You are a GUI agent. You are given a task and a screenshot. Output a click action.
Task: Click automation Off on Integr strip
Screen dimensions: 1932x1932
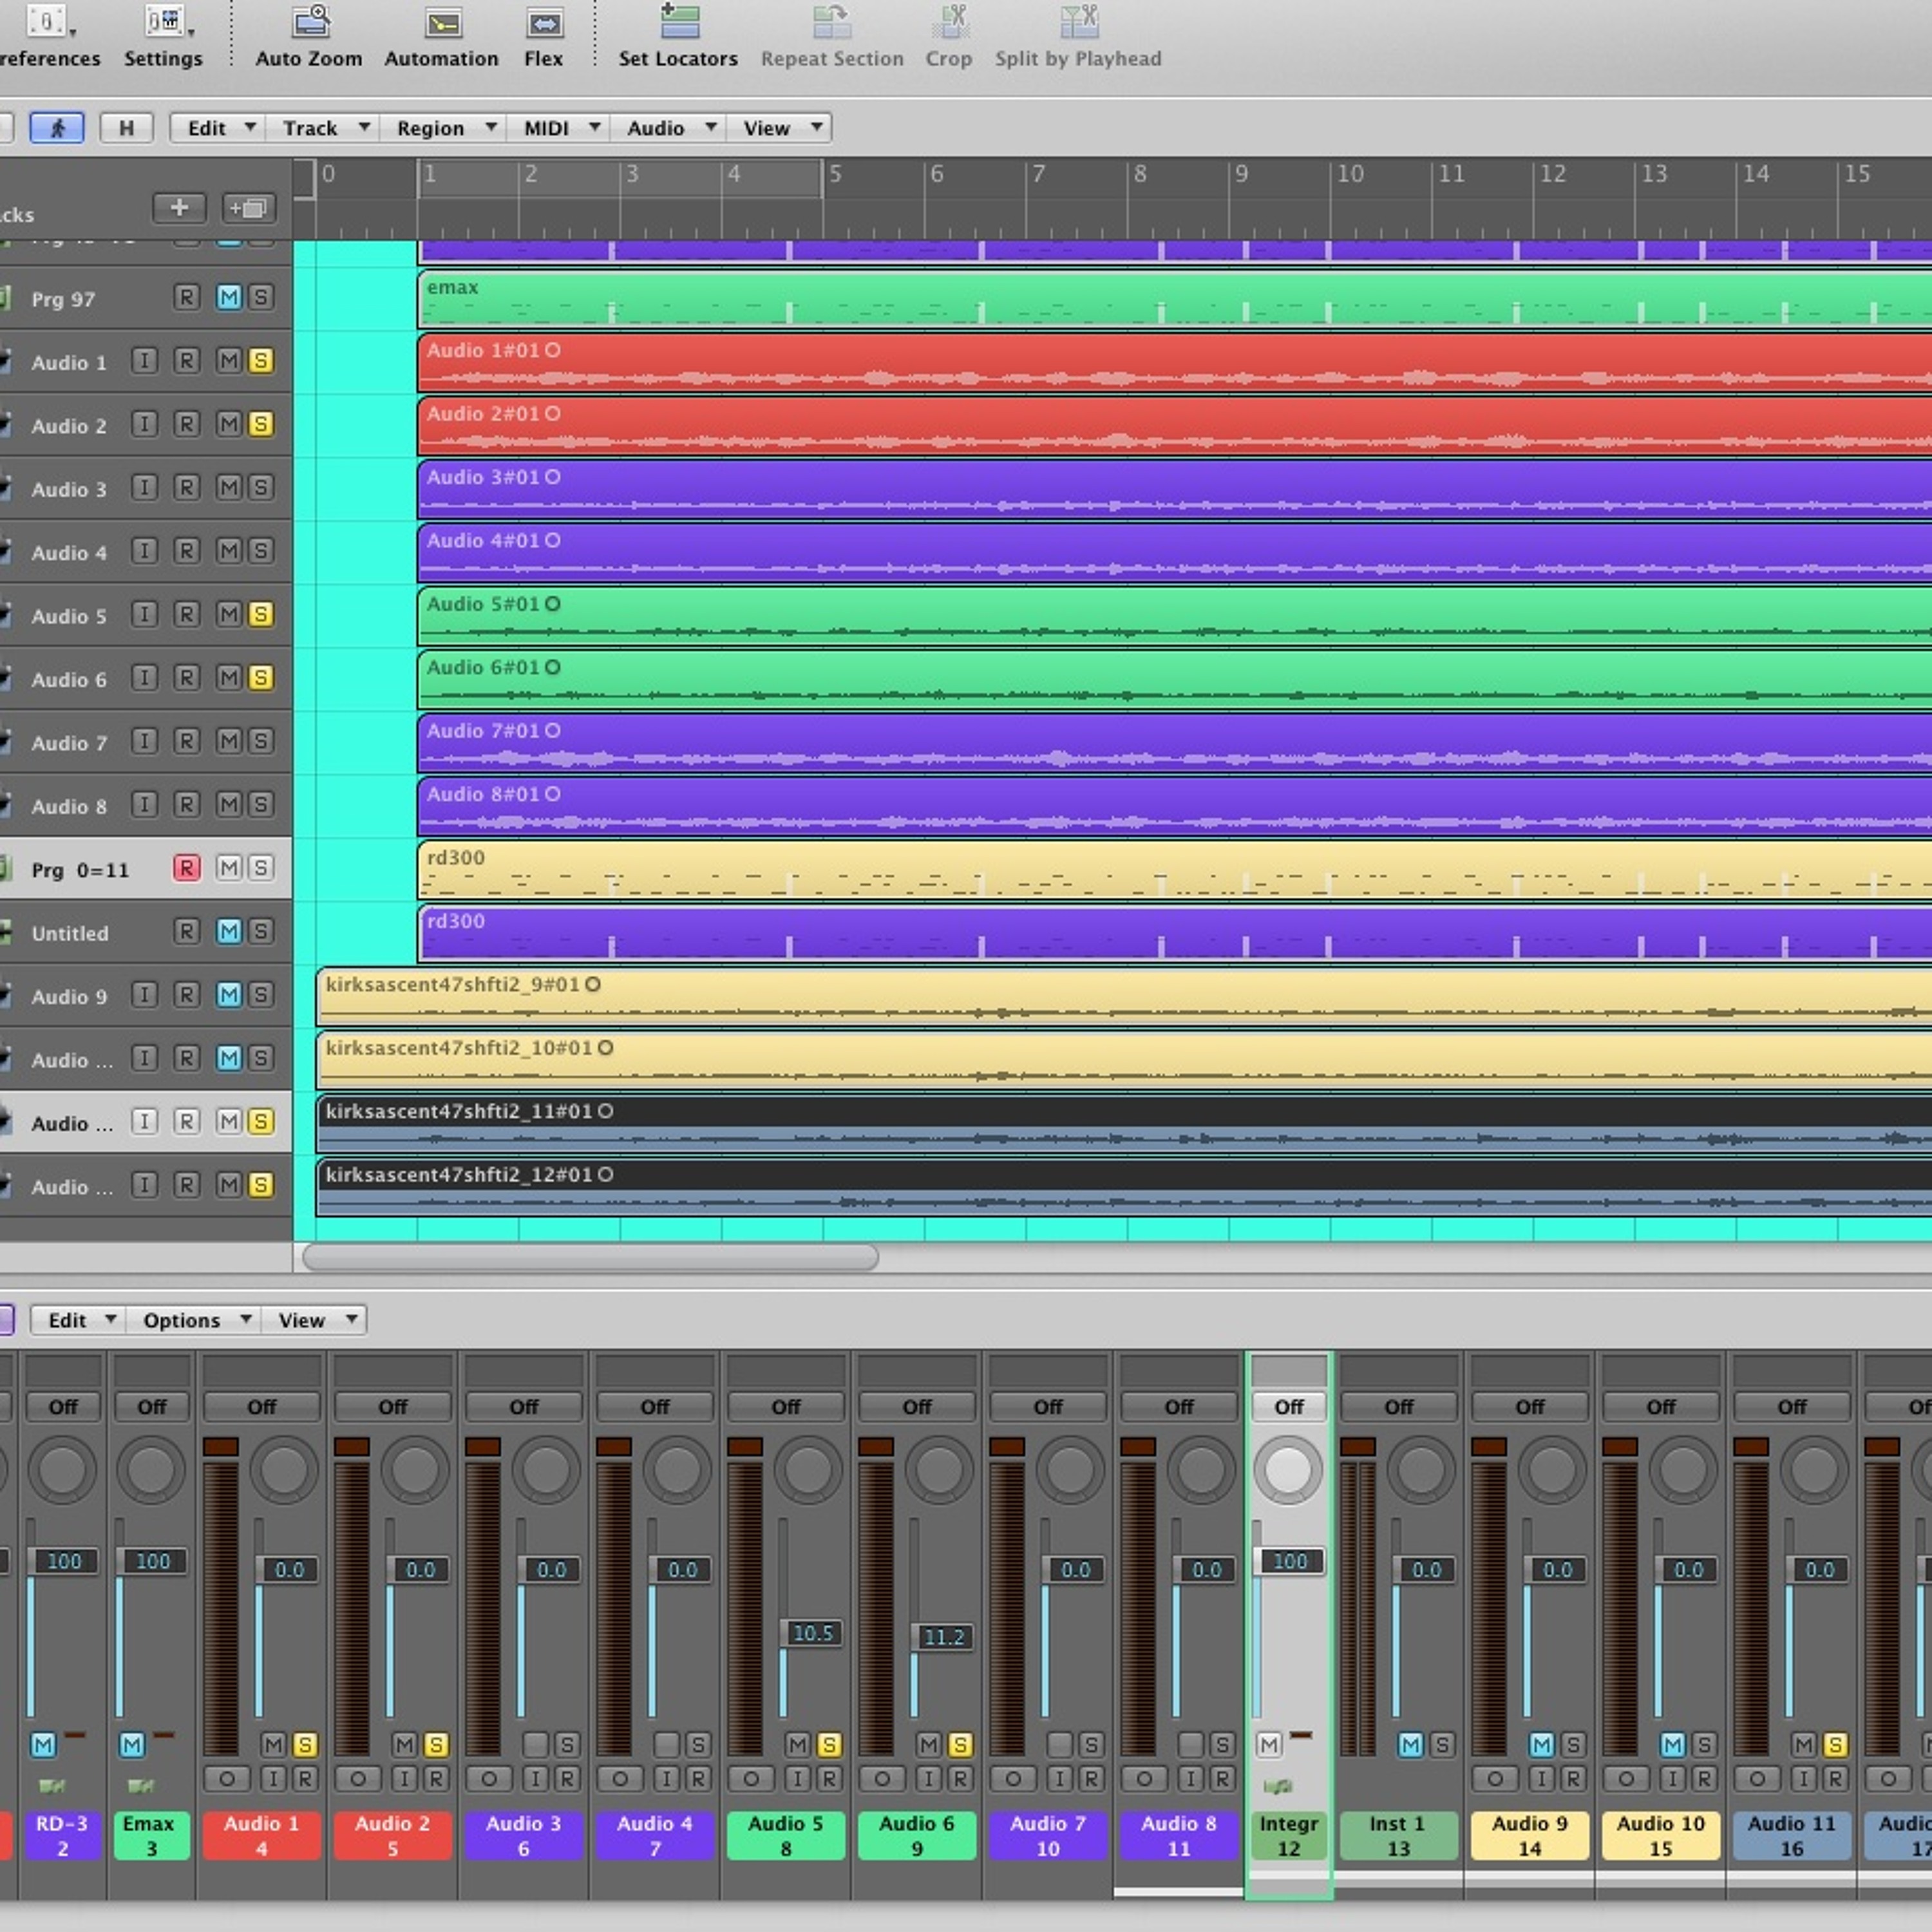coord(1289,1407)
